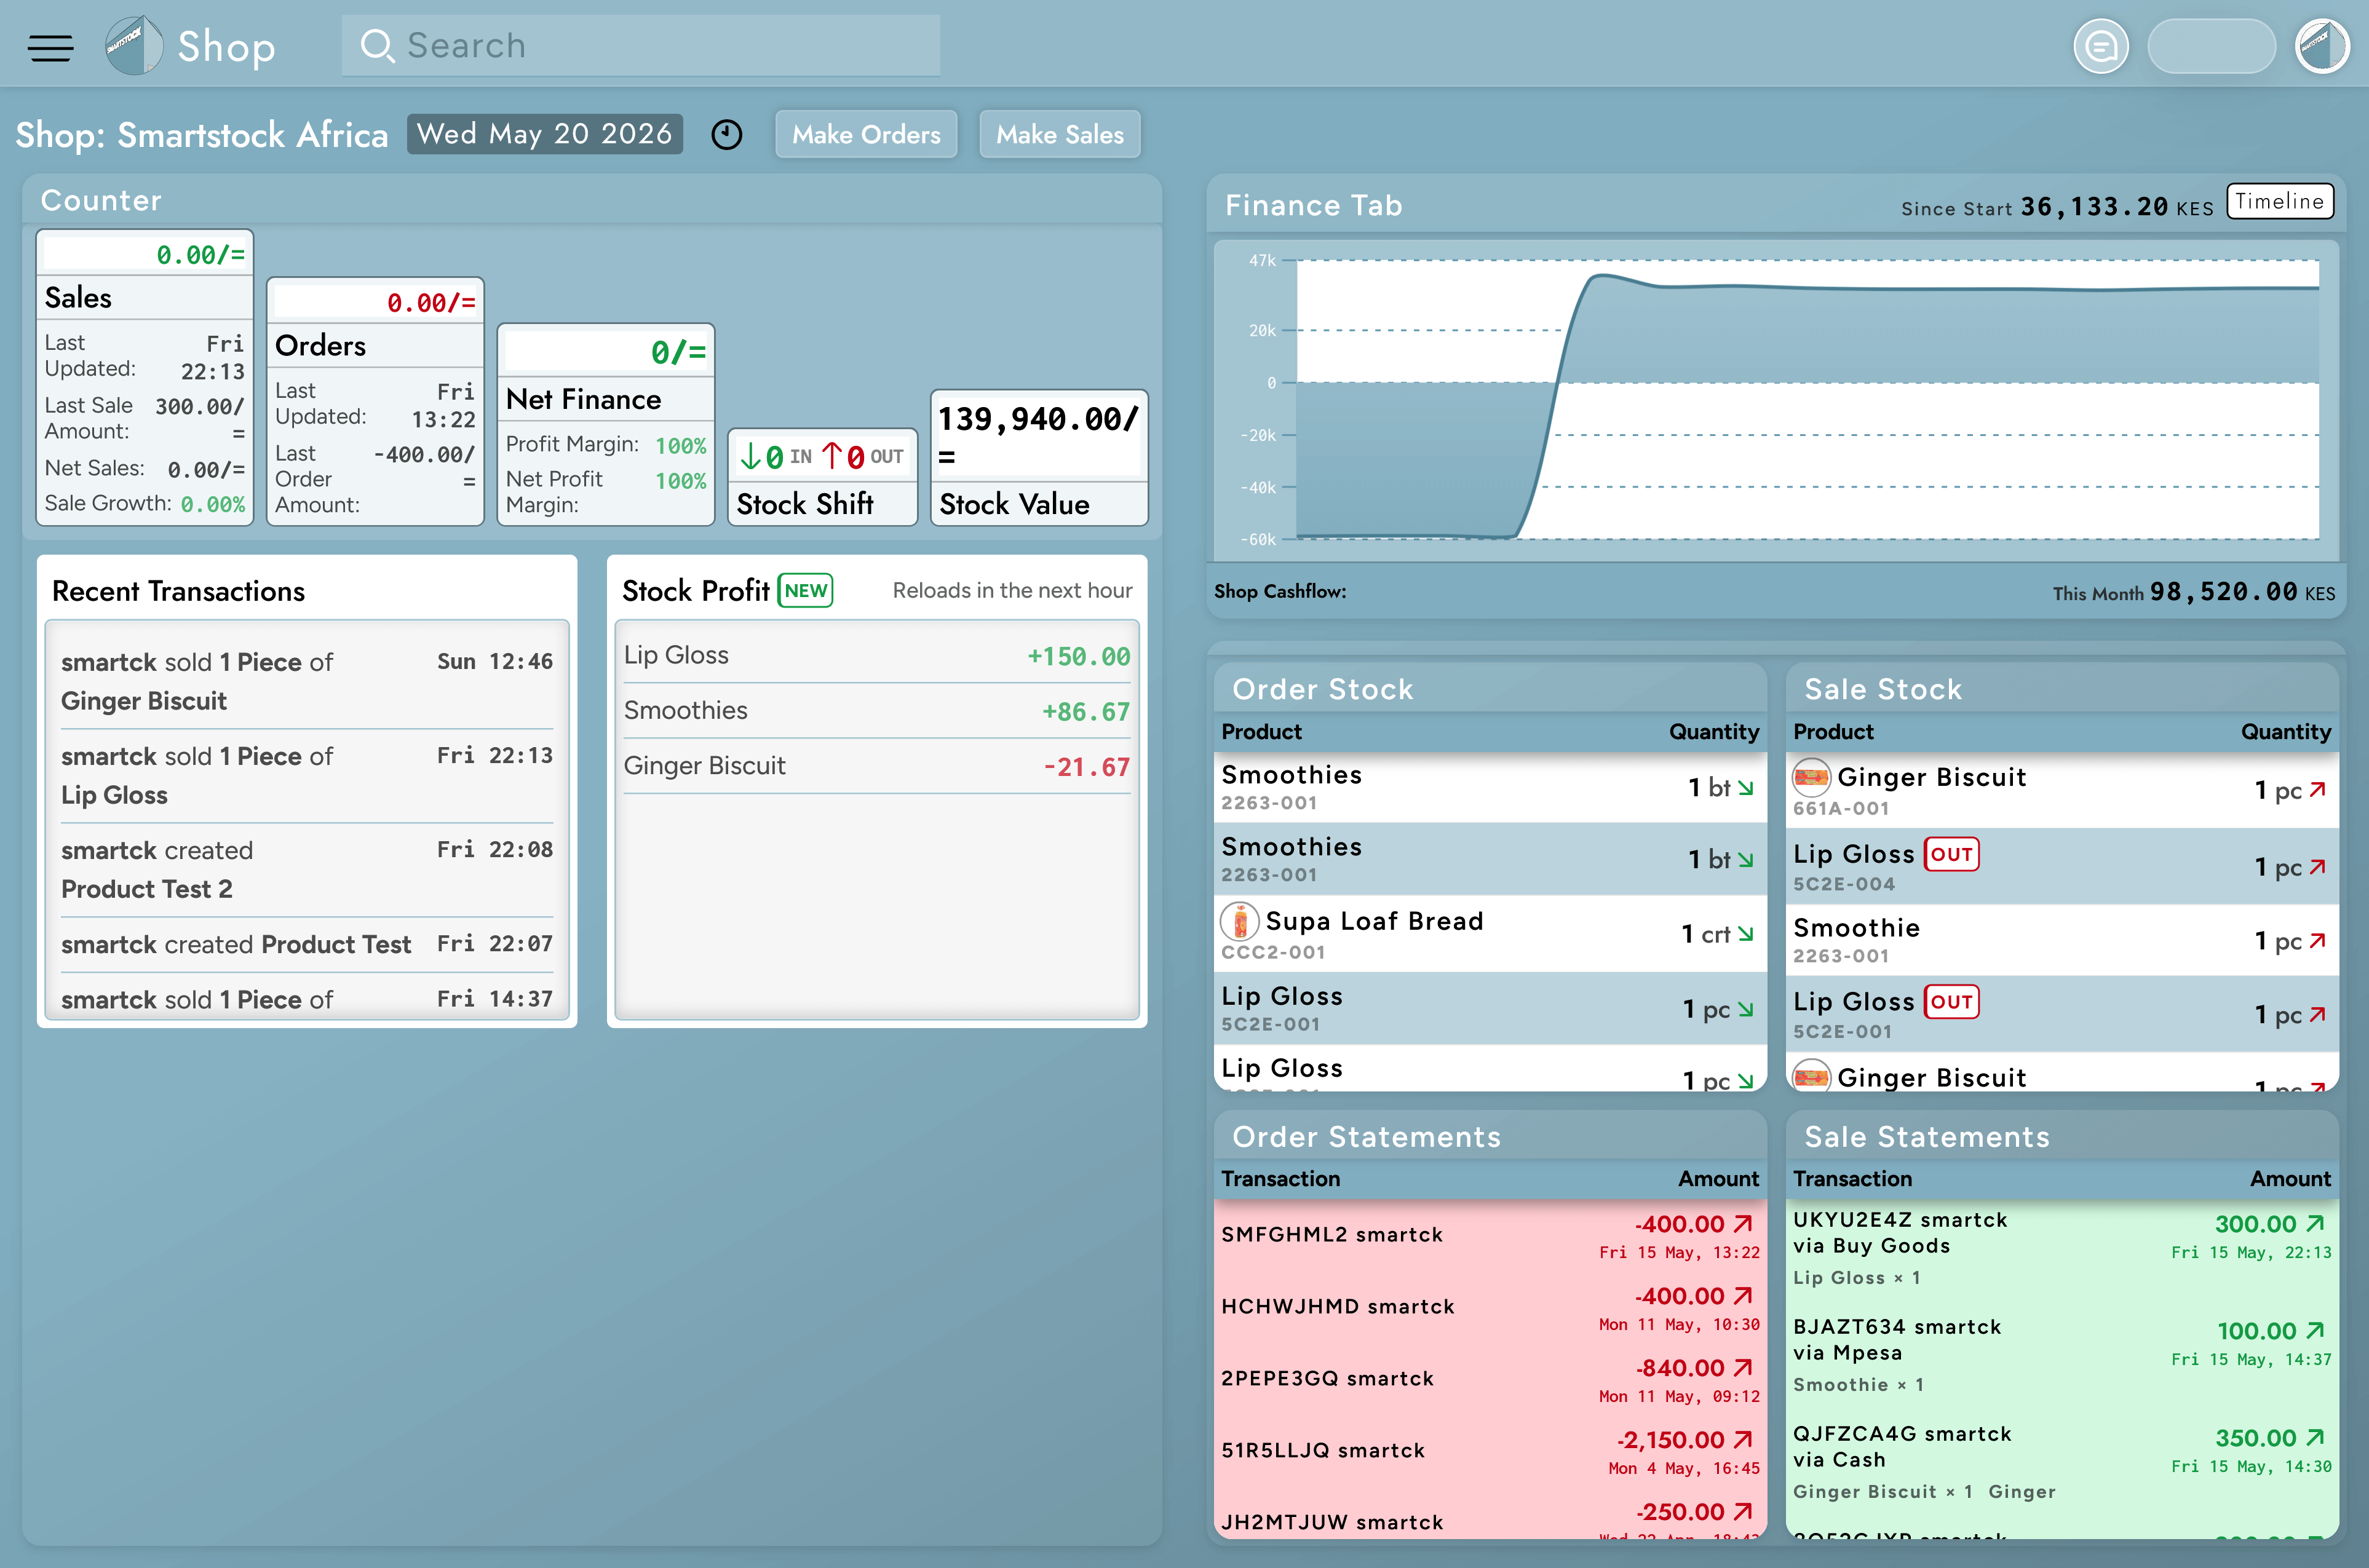
Task: Click the clock history icon next to date
Action: (727, 135)
